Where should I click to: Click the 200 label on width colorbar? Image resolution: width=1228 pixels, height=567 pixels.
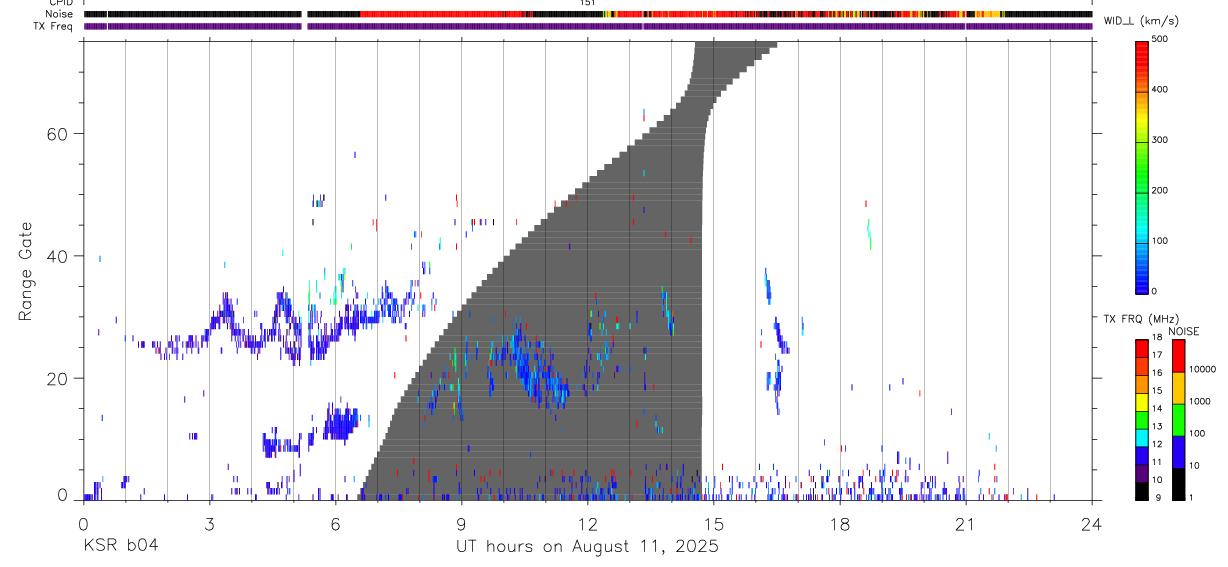point(1160,190)
